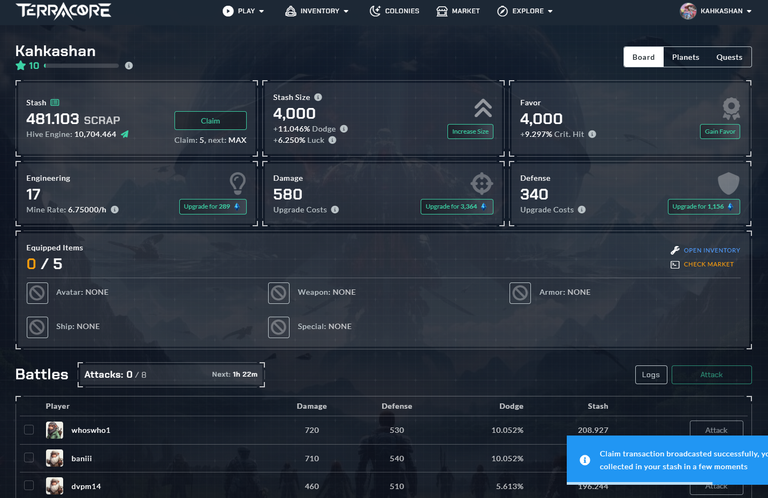Click the Market stall icon

pos(441,11)
